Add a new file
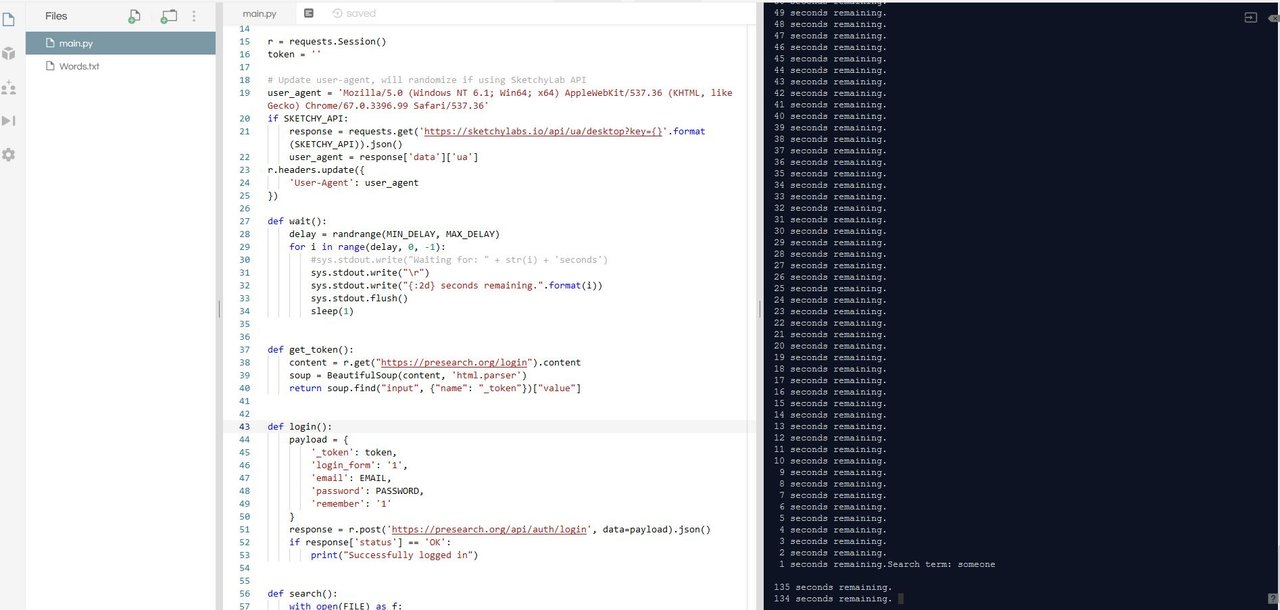1280x610 pixels. point(135,16)
